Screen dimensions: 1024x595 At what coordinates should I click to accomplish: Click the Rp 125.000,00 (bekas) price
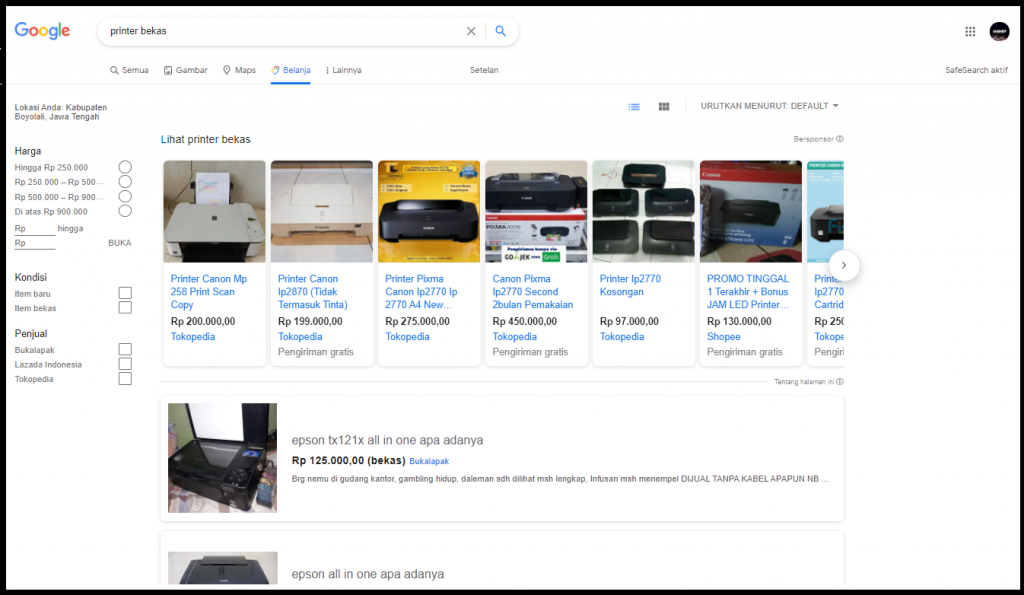click(x=349, y=460)
